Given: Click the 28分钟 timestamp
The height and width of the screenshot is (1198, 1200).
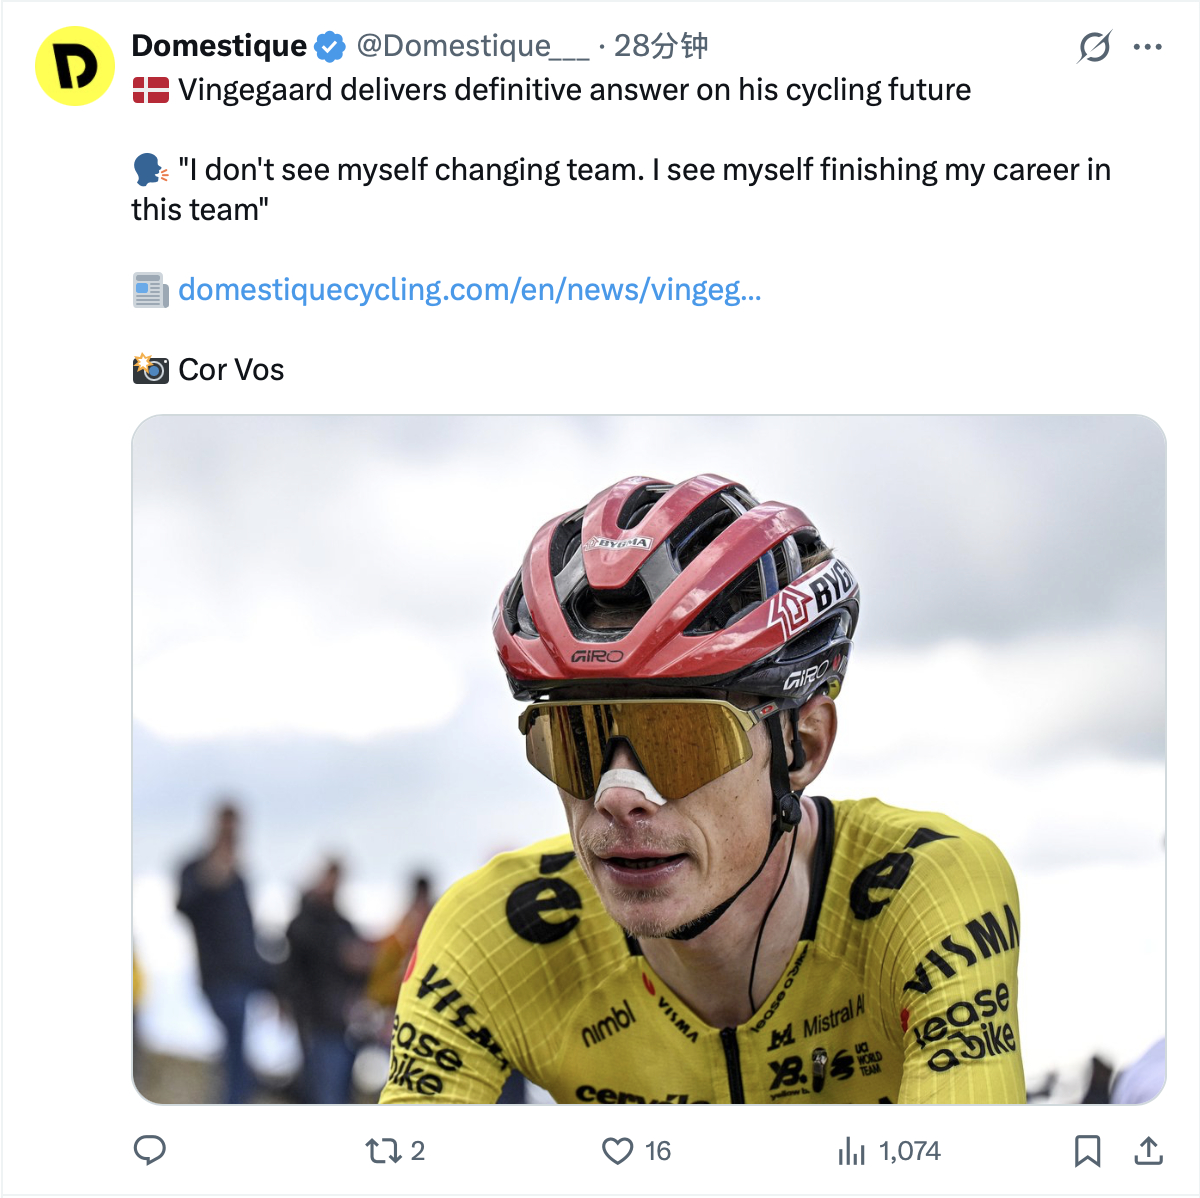Looking at the screenshot, I should pos(661,46).
